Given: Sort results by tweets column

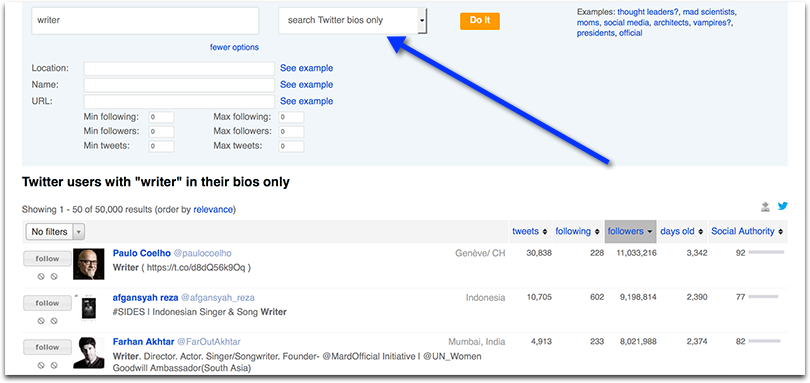Looking at the screenshot, I should [530, 232].
